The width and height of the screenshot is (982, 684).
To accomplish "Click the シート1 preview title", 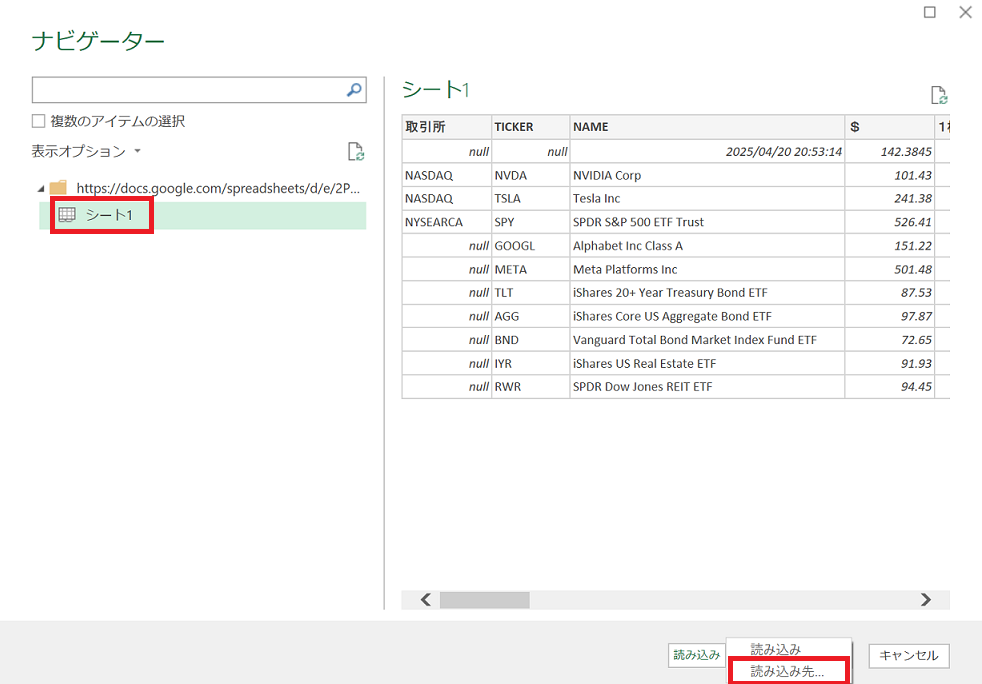I will tap(436, 90).
